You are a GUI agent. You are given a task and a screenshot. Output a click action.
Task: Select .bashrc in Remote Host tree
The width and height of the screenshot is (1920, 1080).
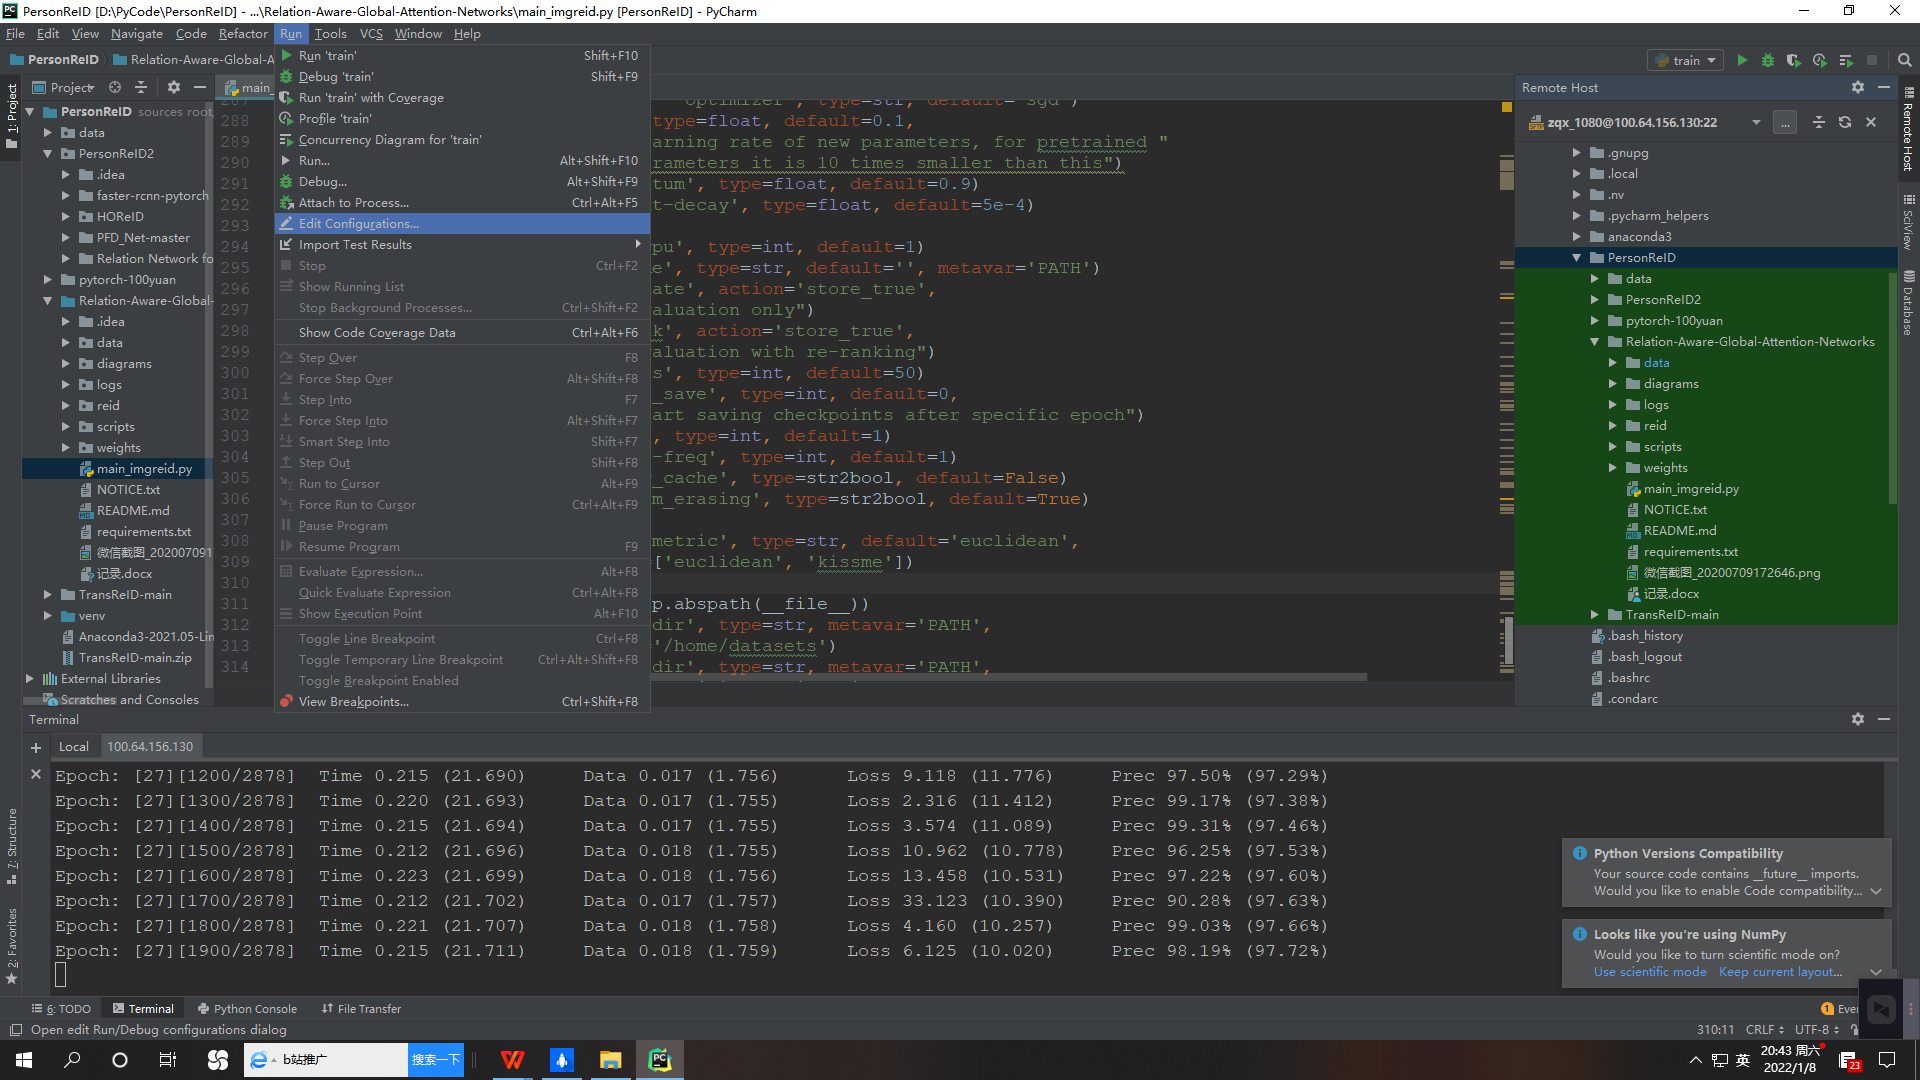click(x=1628, y=678)
